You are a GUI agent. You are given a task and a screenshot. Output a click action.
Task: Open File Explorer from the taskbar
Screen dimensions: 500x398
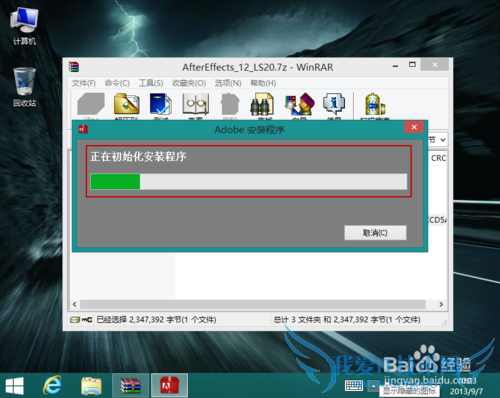coord(91,386)
